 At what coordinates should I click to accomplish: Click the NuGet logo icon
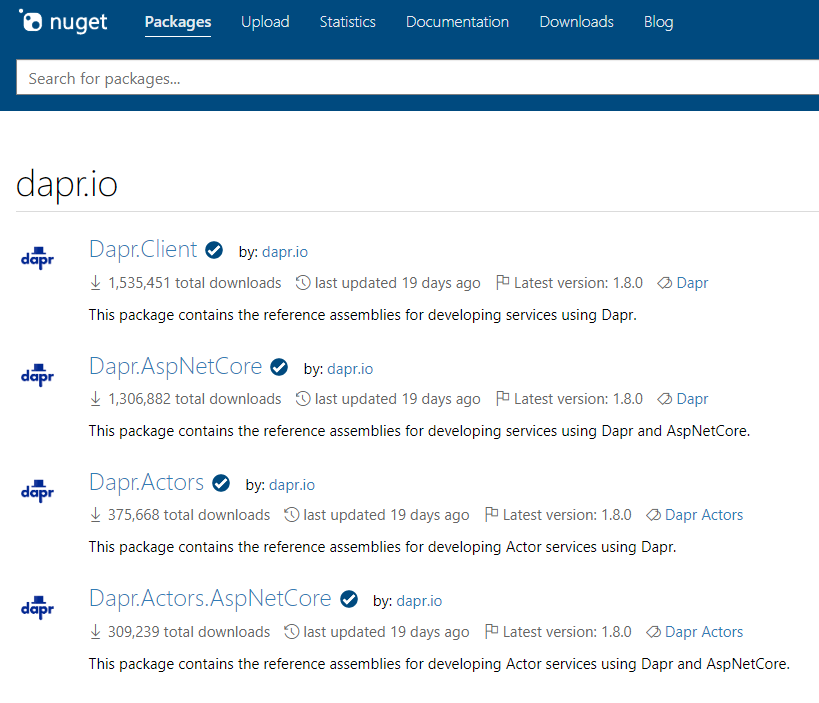coord(30,21)
